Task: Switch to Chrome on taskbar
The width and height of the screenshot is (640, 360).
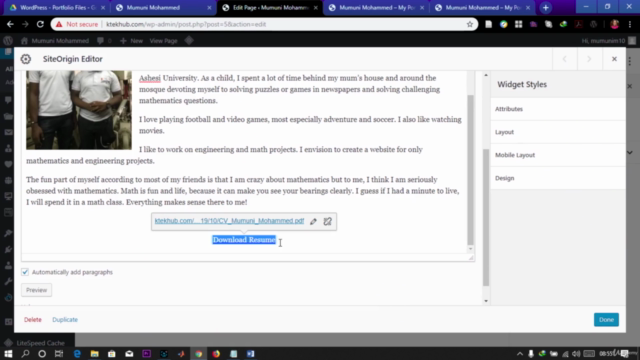Action: click(198, 353)
